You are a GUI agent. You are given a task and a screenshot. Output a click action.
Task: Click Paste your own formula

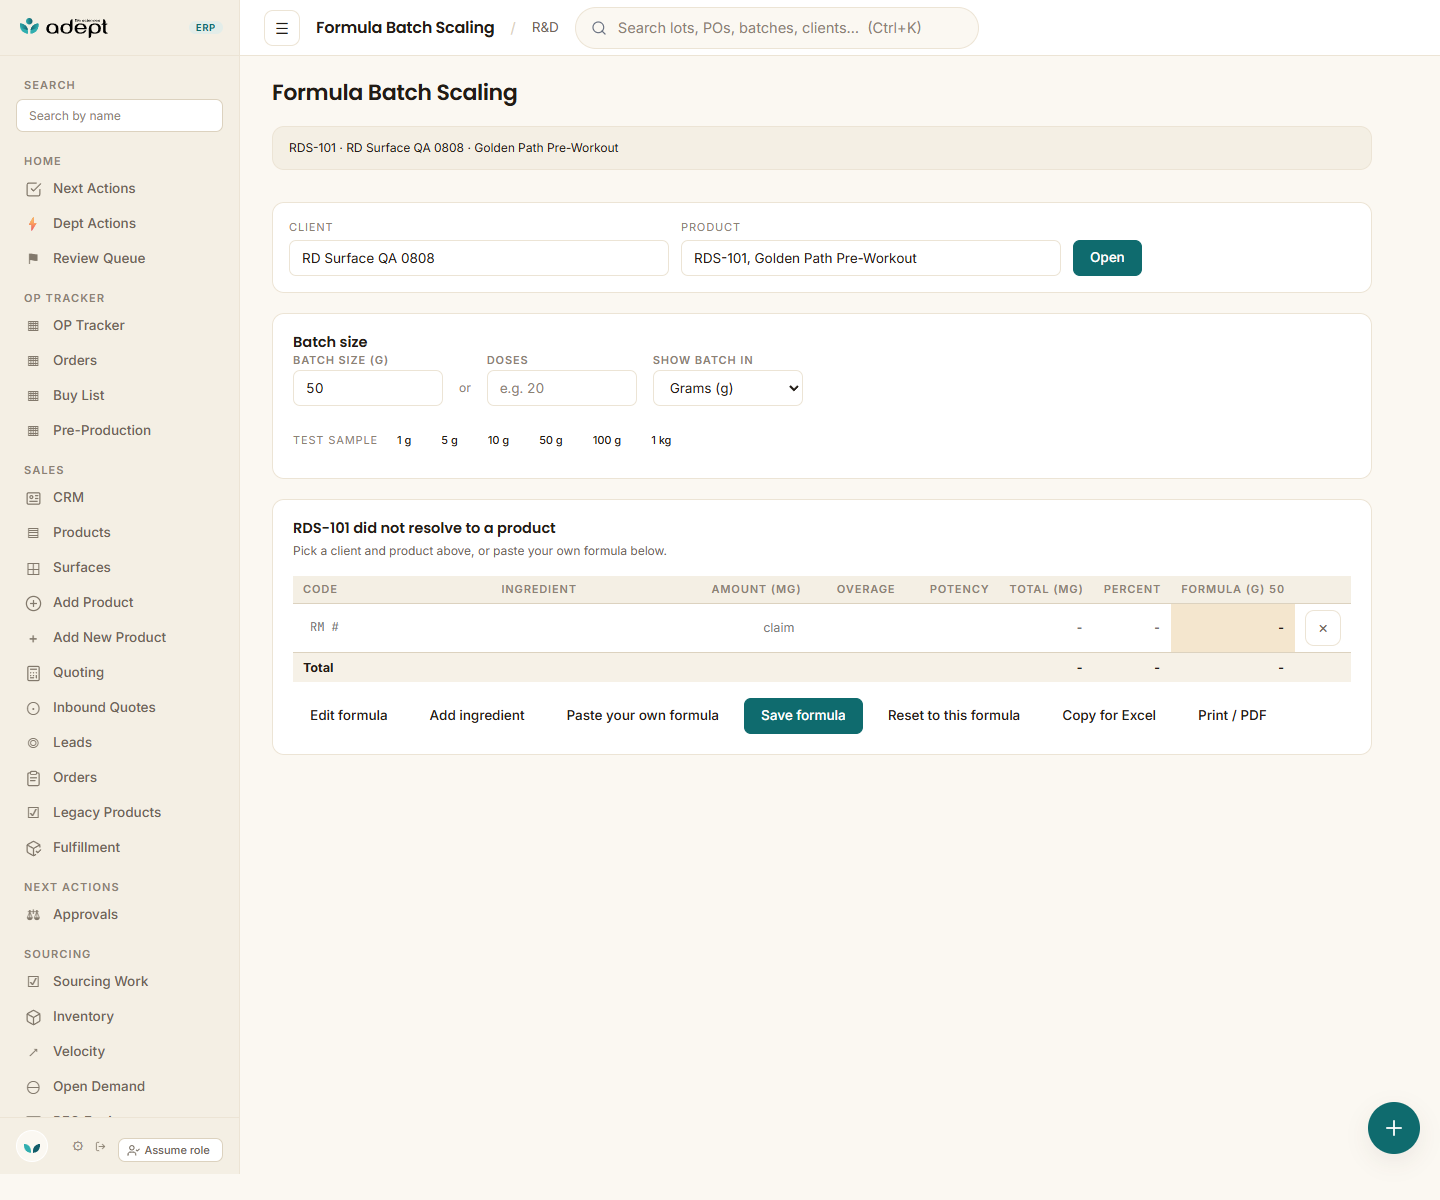tap(642, 716)
